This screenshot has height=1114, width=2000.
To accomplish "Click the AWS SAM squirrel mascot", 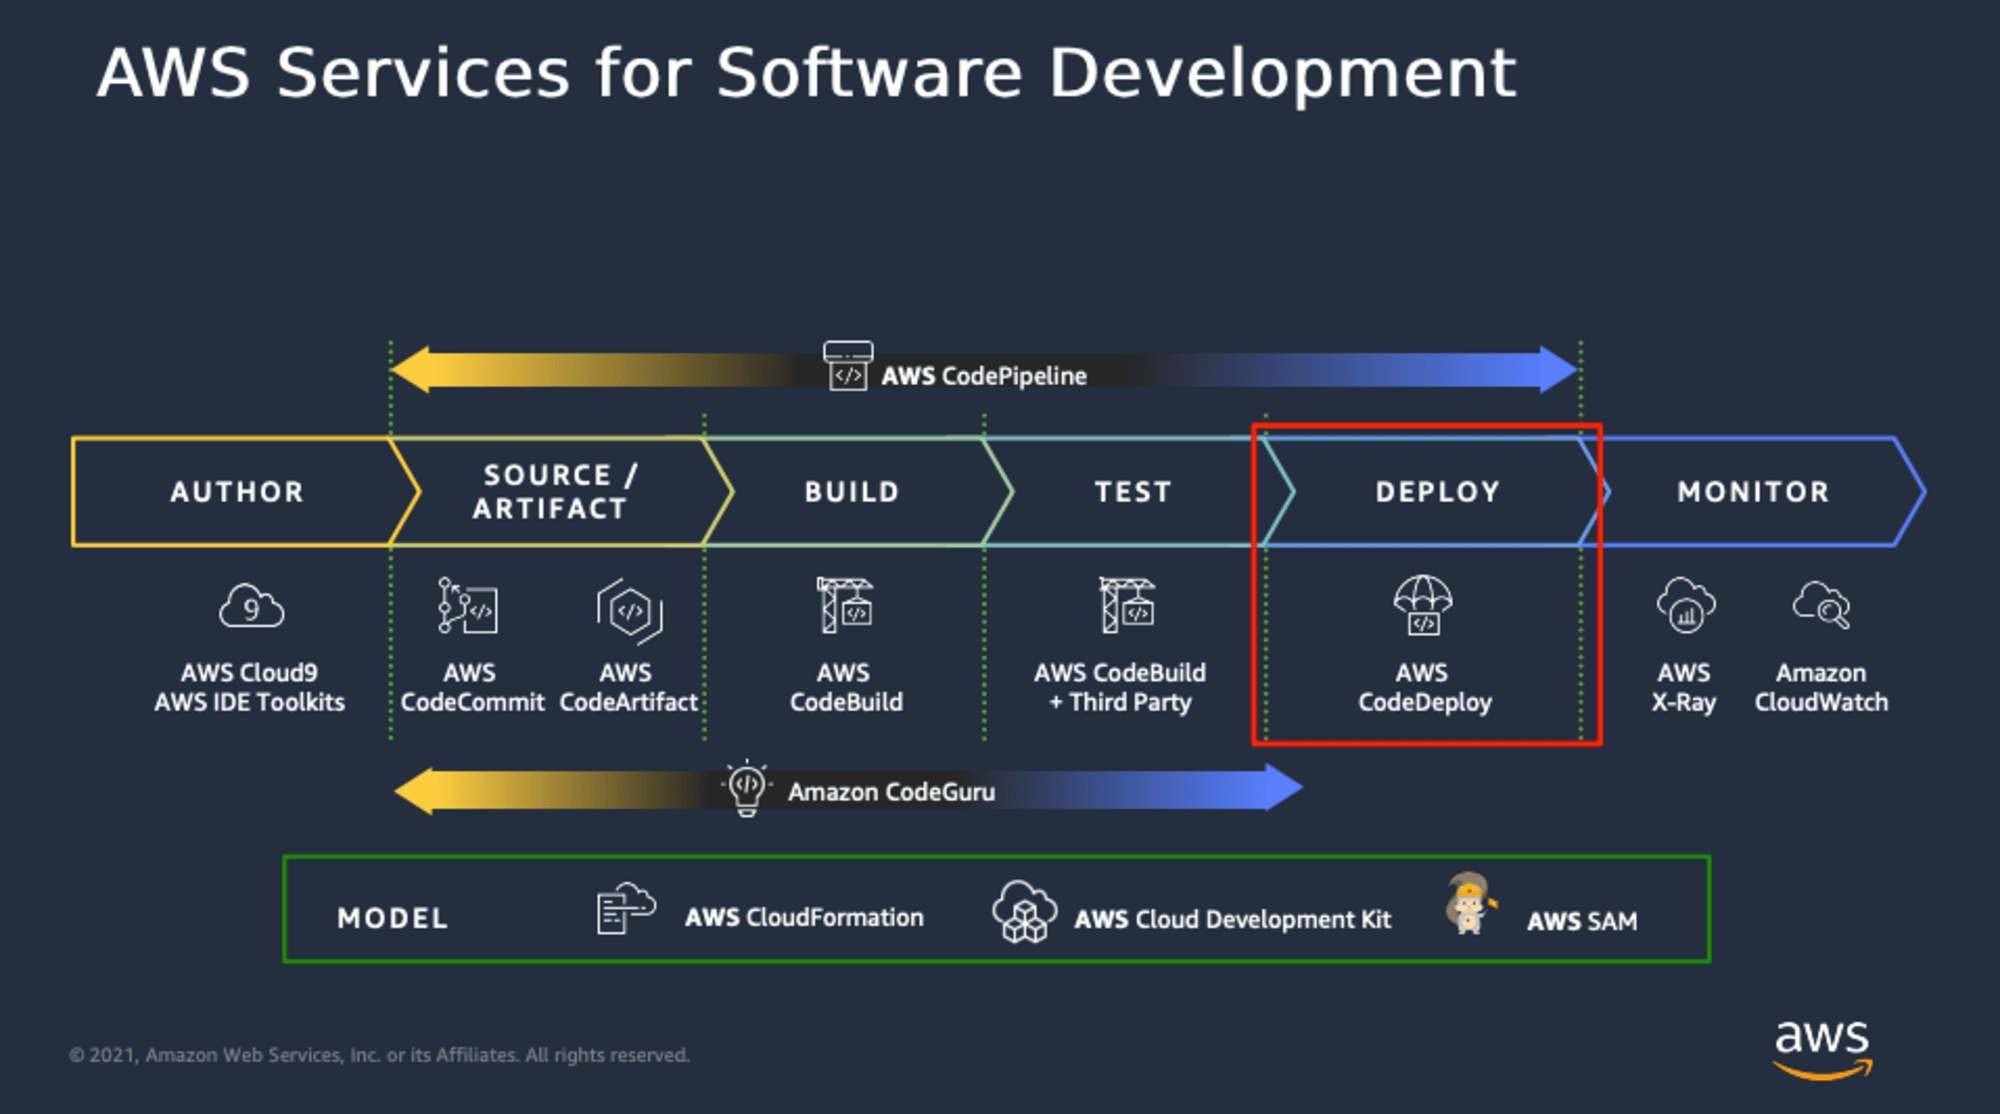I will coord(1470,904).
